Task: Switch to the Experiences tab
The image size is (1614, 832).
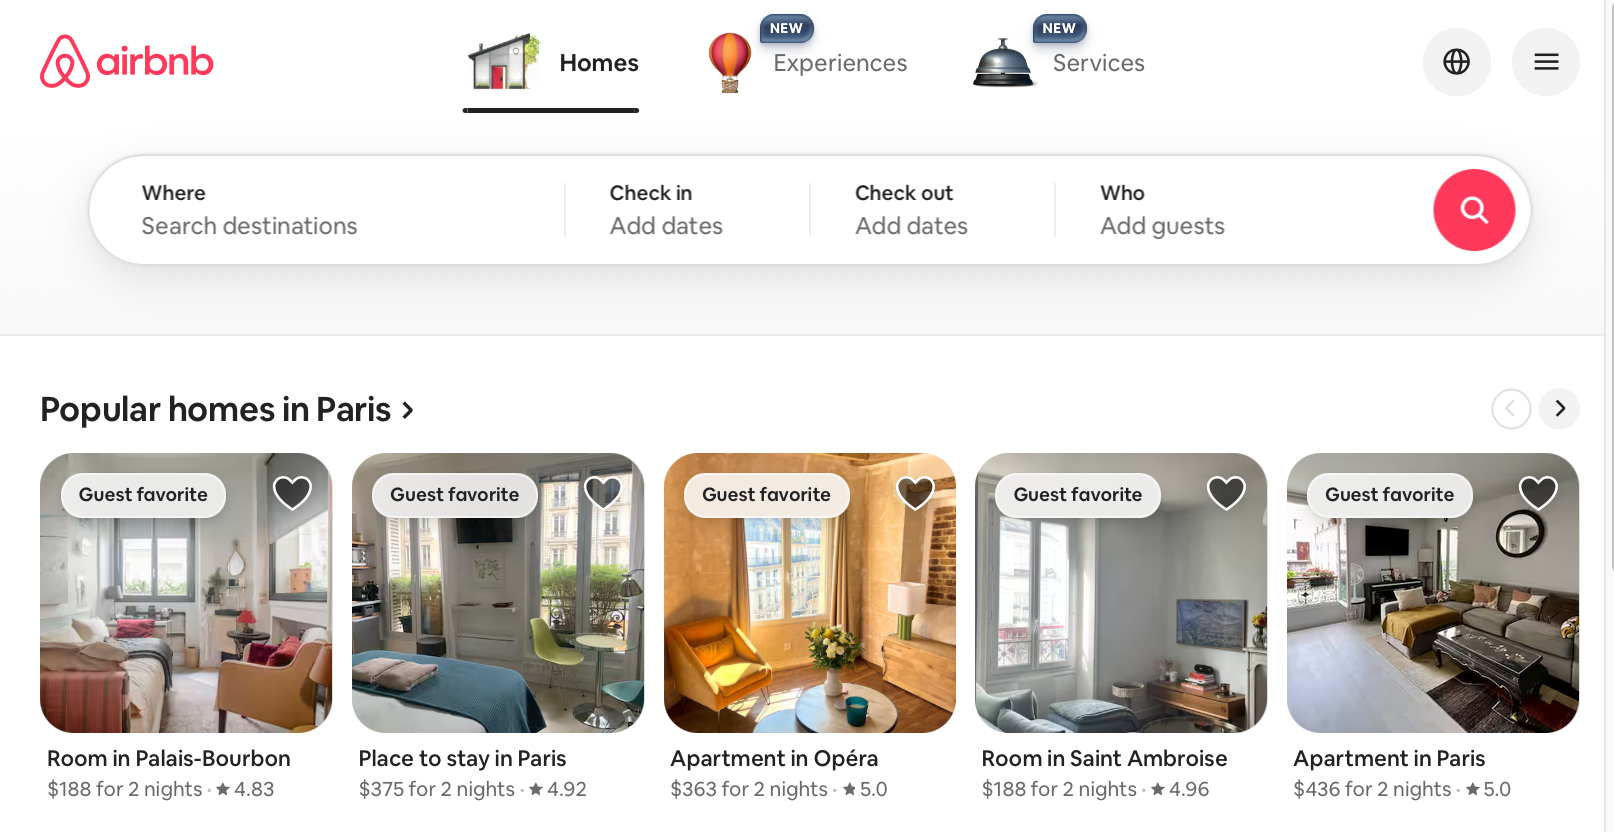Action: (x=840, y=63)
